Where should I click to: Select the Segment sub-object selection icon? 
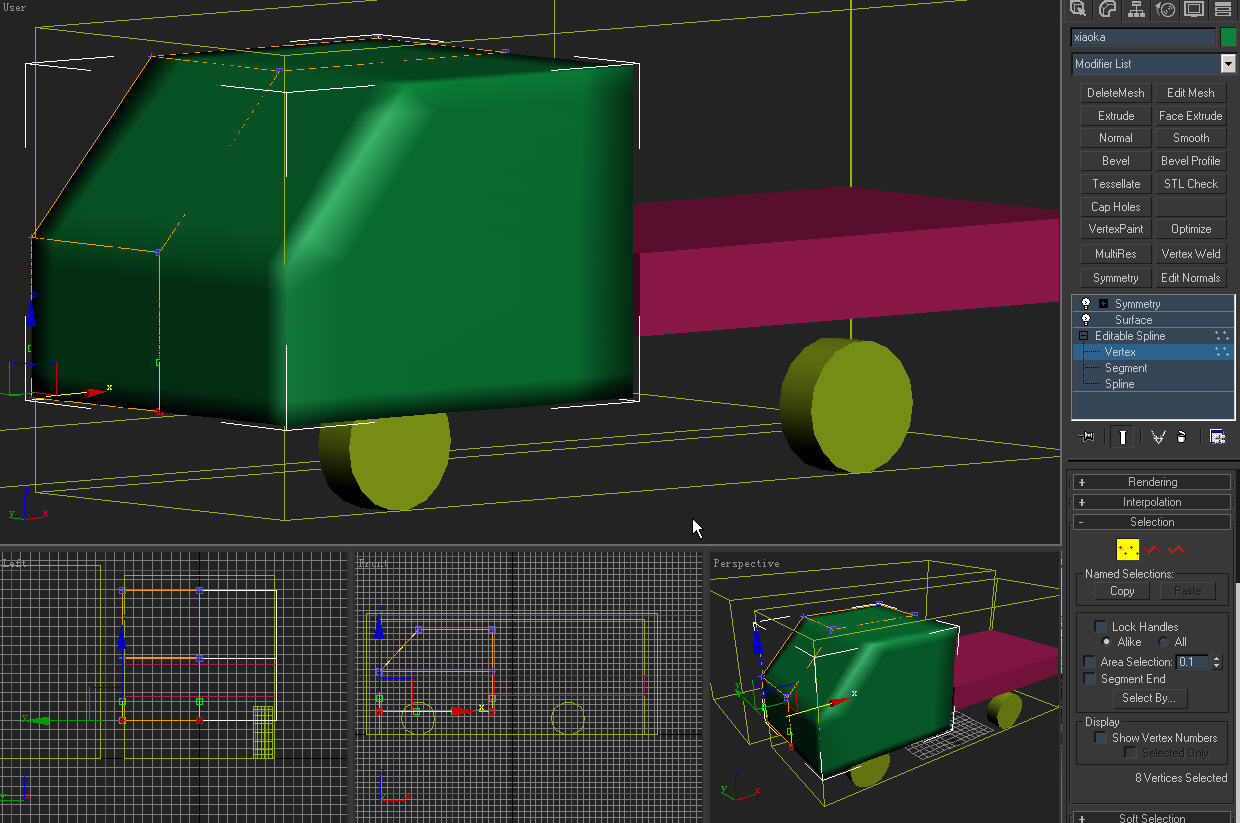pos(1153,549)
